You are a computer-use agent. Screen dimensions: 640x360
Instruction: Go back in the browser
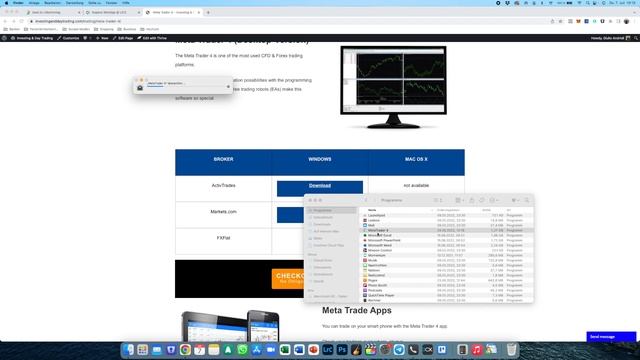[5, 21]
